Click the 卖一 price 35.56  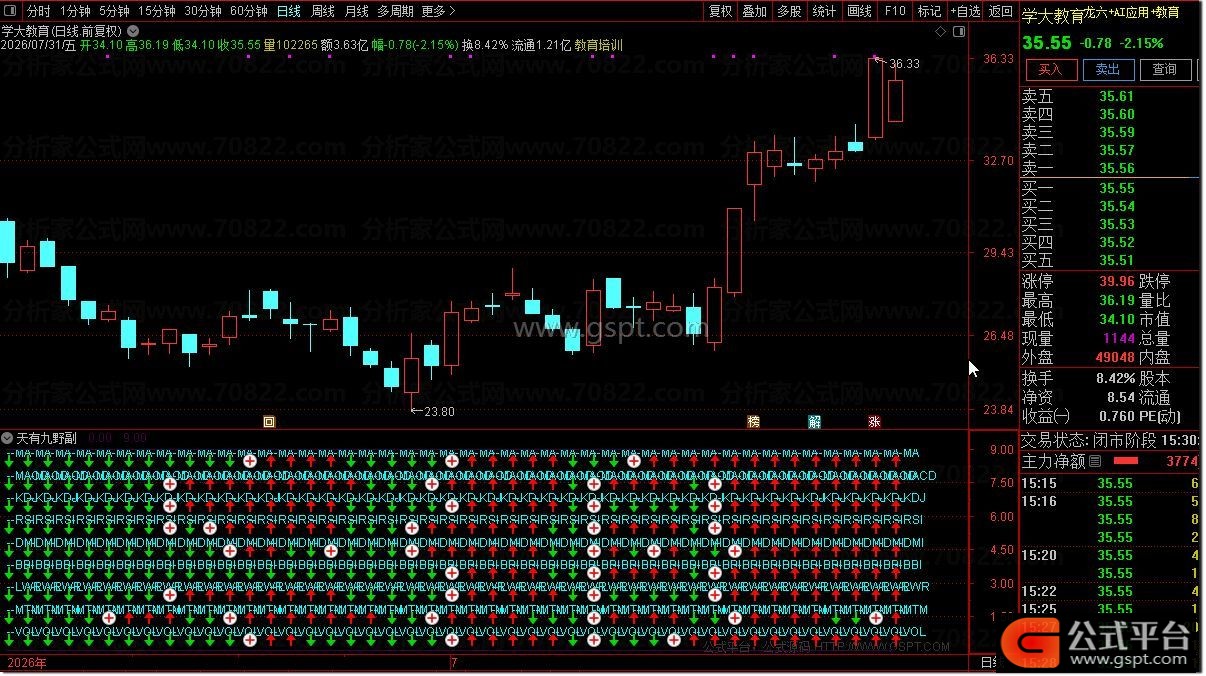pos(1117,168)
